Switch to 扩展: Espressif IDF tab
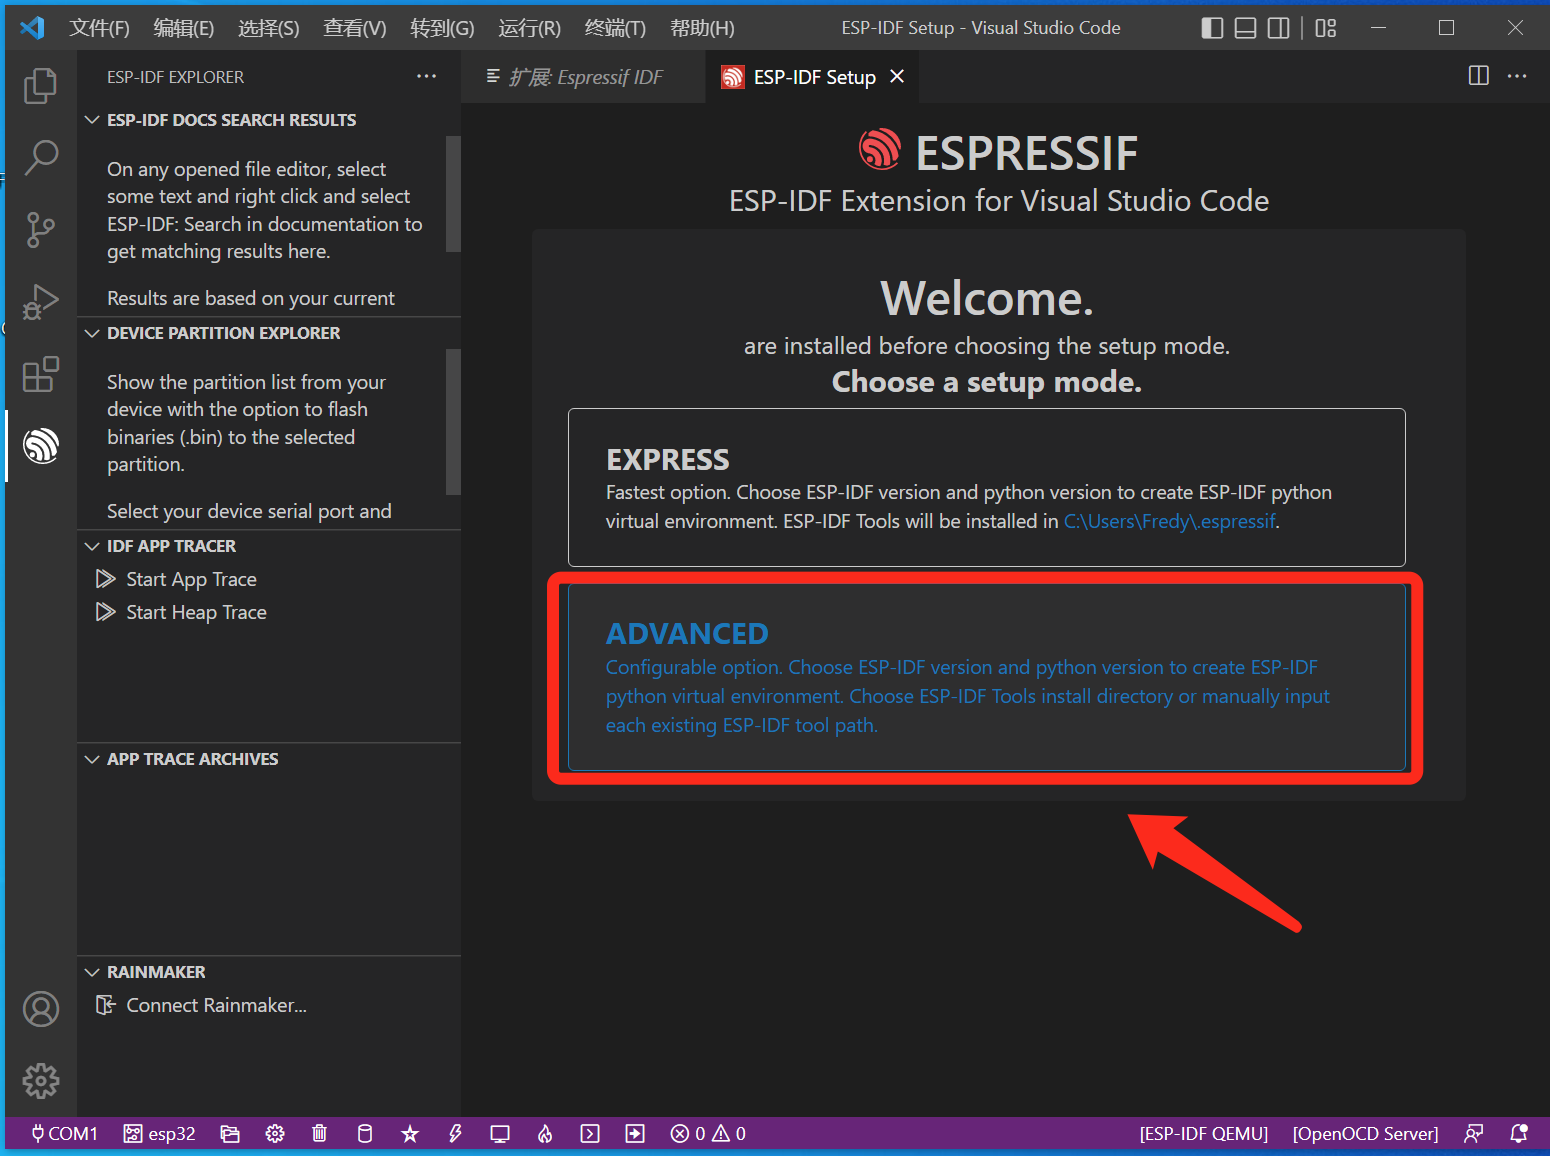1550x1156 pixels. pyautogui.click(x=583, y=77)
